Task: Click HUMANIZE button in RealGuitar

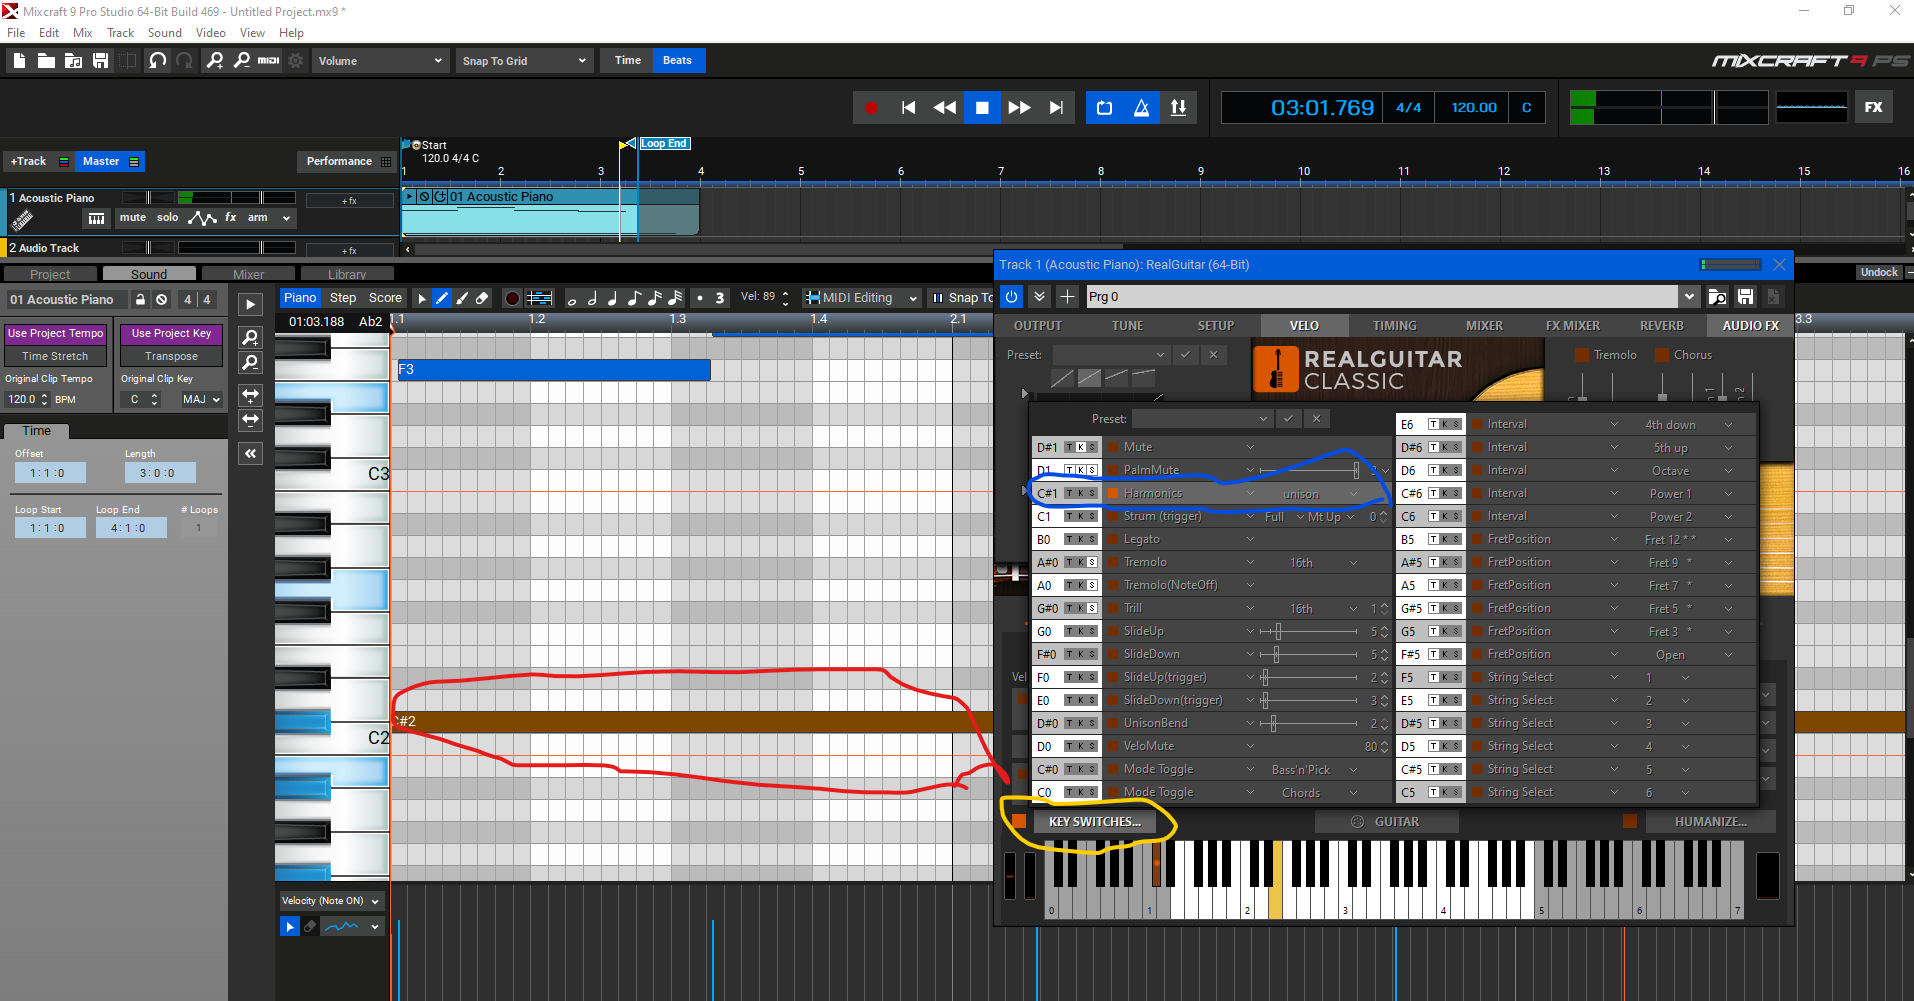Action: coord(1710,822)
